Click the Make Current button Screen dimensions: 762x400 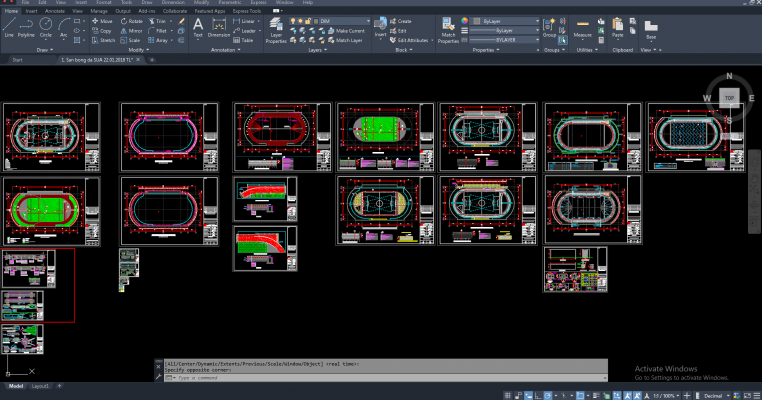click(x=349, y=31)
